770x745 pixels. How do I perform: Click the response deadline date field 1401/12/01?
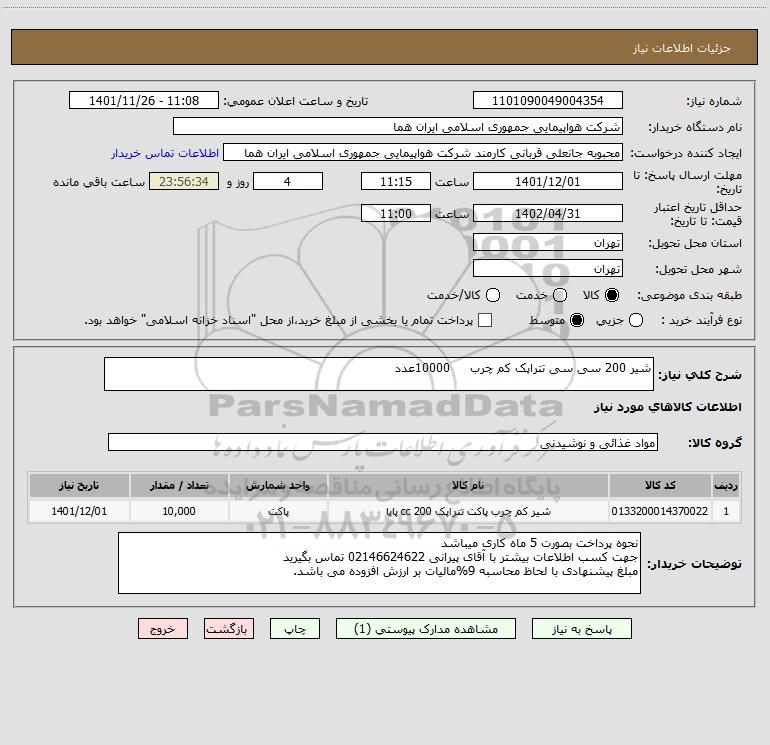pyautogui.click(x=548, y=182)
